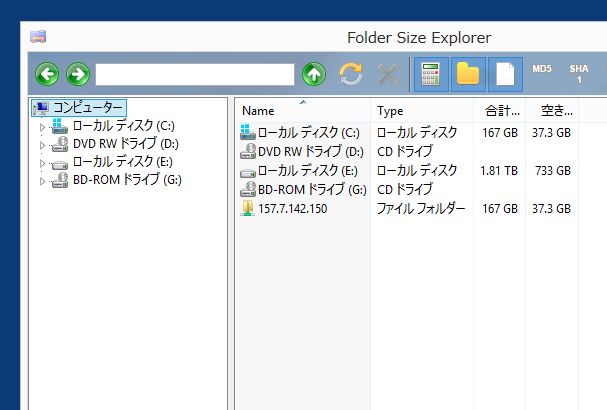Click the D: DVD drive icon in the tree
The width and height of the screenshot is (607, 410).
coord(60,144)
